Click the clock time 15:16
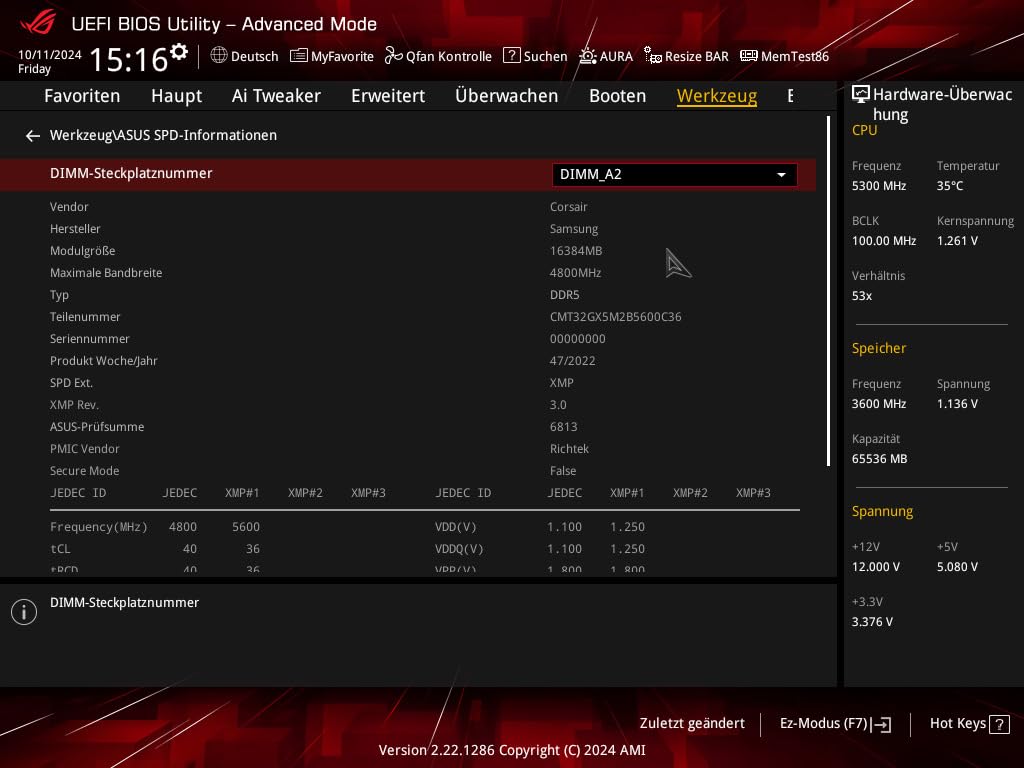The width and height of the screenshot is (1024, 768). (x=129, y=59)
